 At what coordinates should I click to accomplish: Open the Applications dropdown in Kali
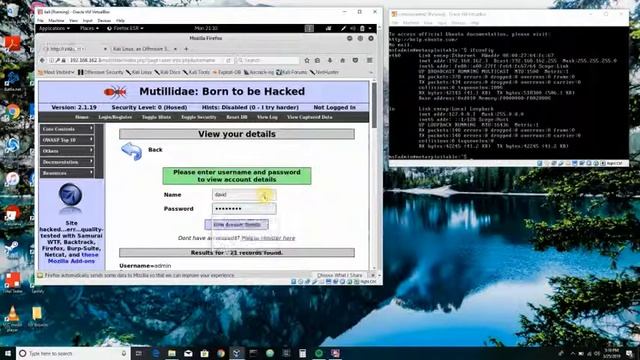54,28
